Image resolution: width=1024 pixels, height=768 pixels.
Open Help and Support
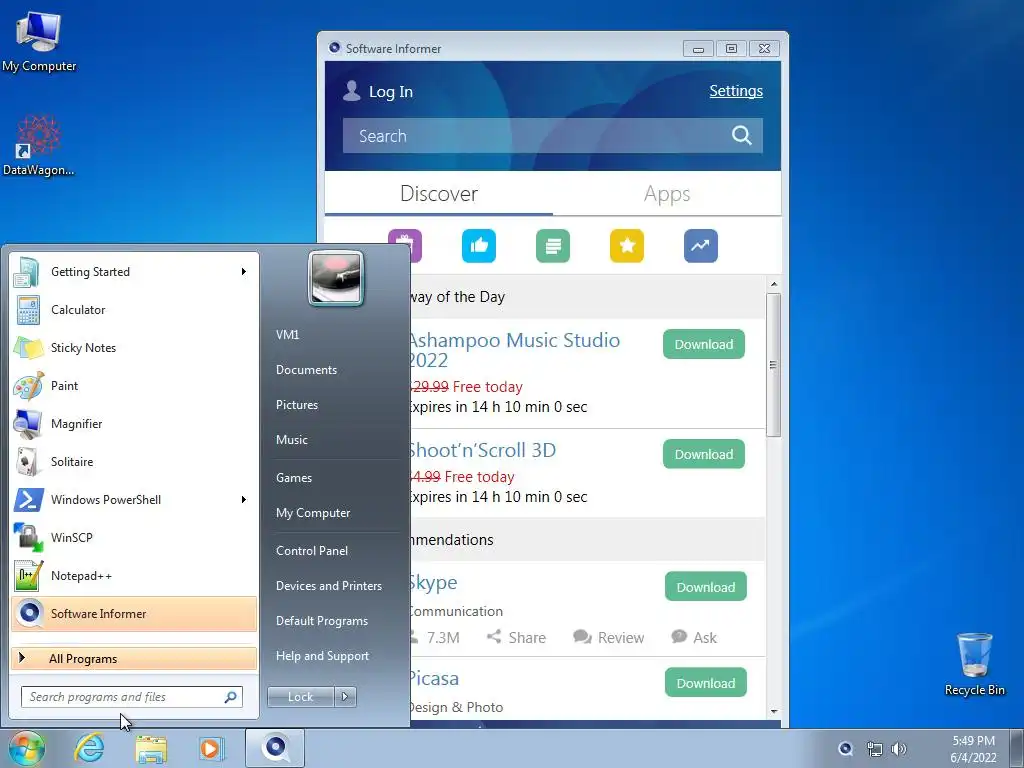(323, 656)
